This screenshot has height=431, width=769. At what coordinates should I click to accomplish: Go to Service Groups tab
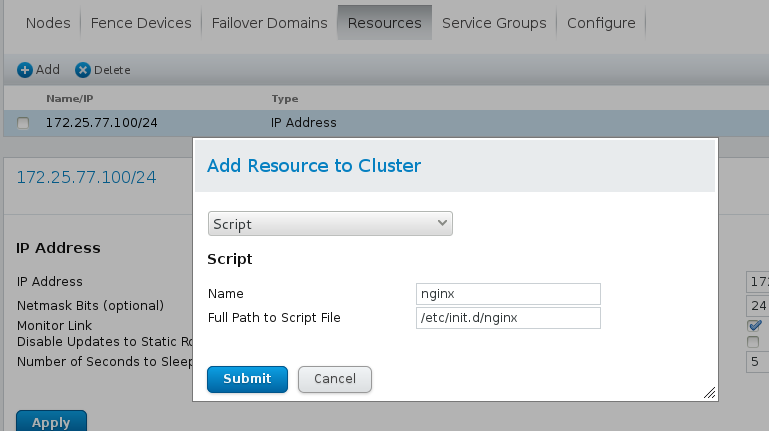pos(494,23)
